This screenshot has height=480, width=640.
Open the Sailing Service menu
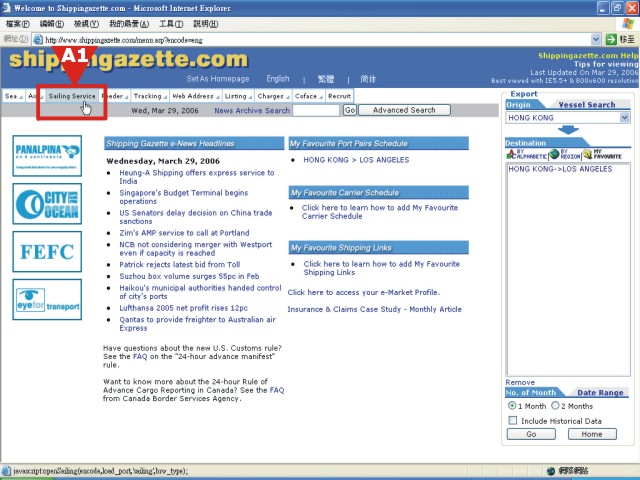pos(72,96)
